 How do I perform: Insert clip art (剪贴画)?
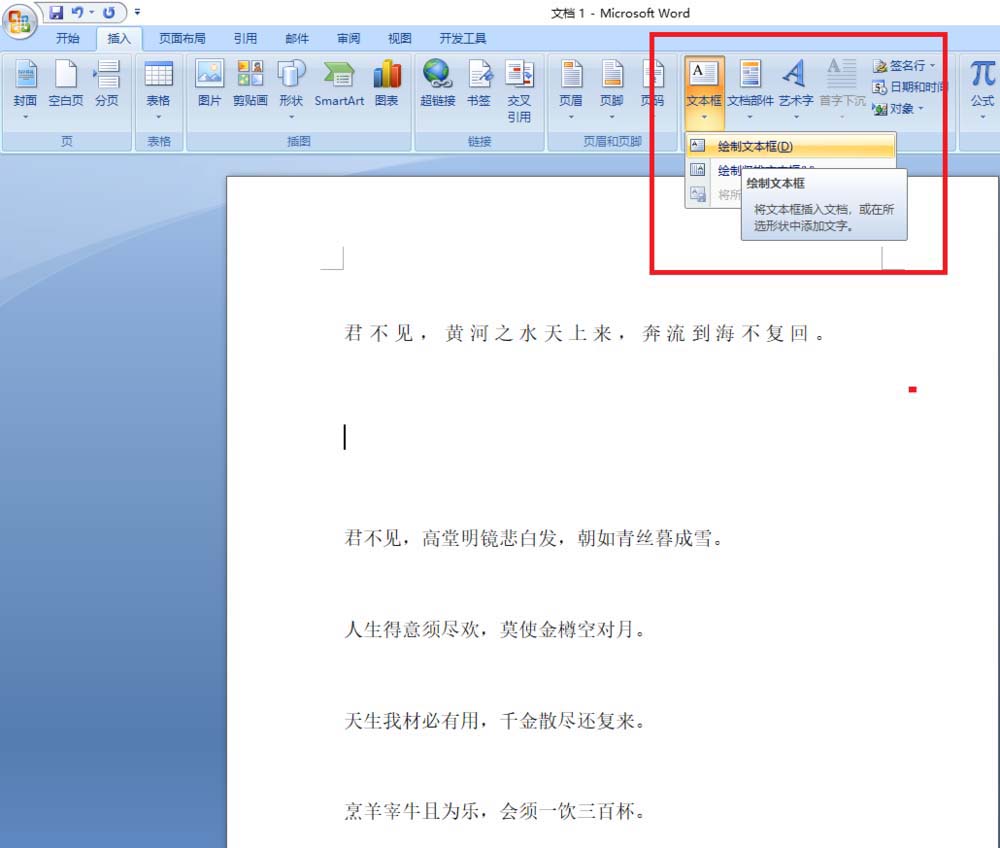click(250, 83)
